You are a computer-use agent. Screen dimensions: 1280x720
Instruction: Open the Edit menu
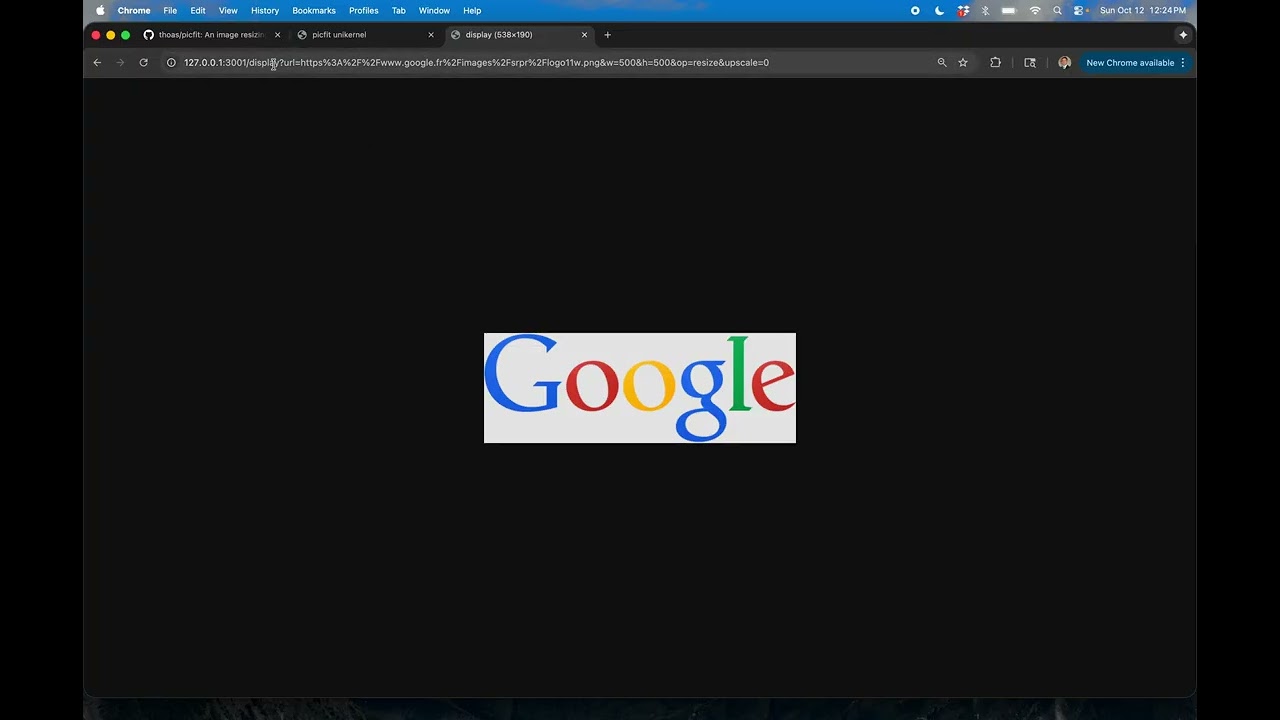(x=198, y=11)
